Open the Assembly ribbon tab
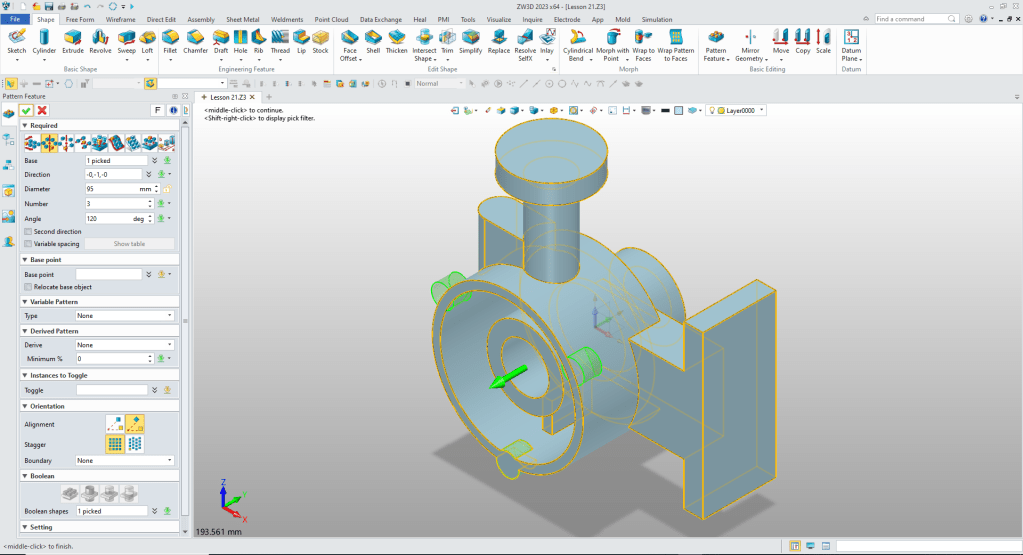1023x555 pixels. (x=201, y=19)
